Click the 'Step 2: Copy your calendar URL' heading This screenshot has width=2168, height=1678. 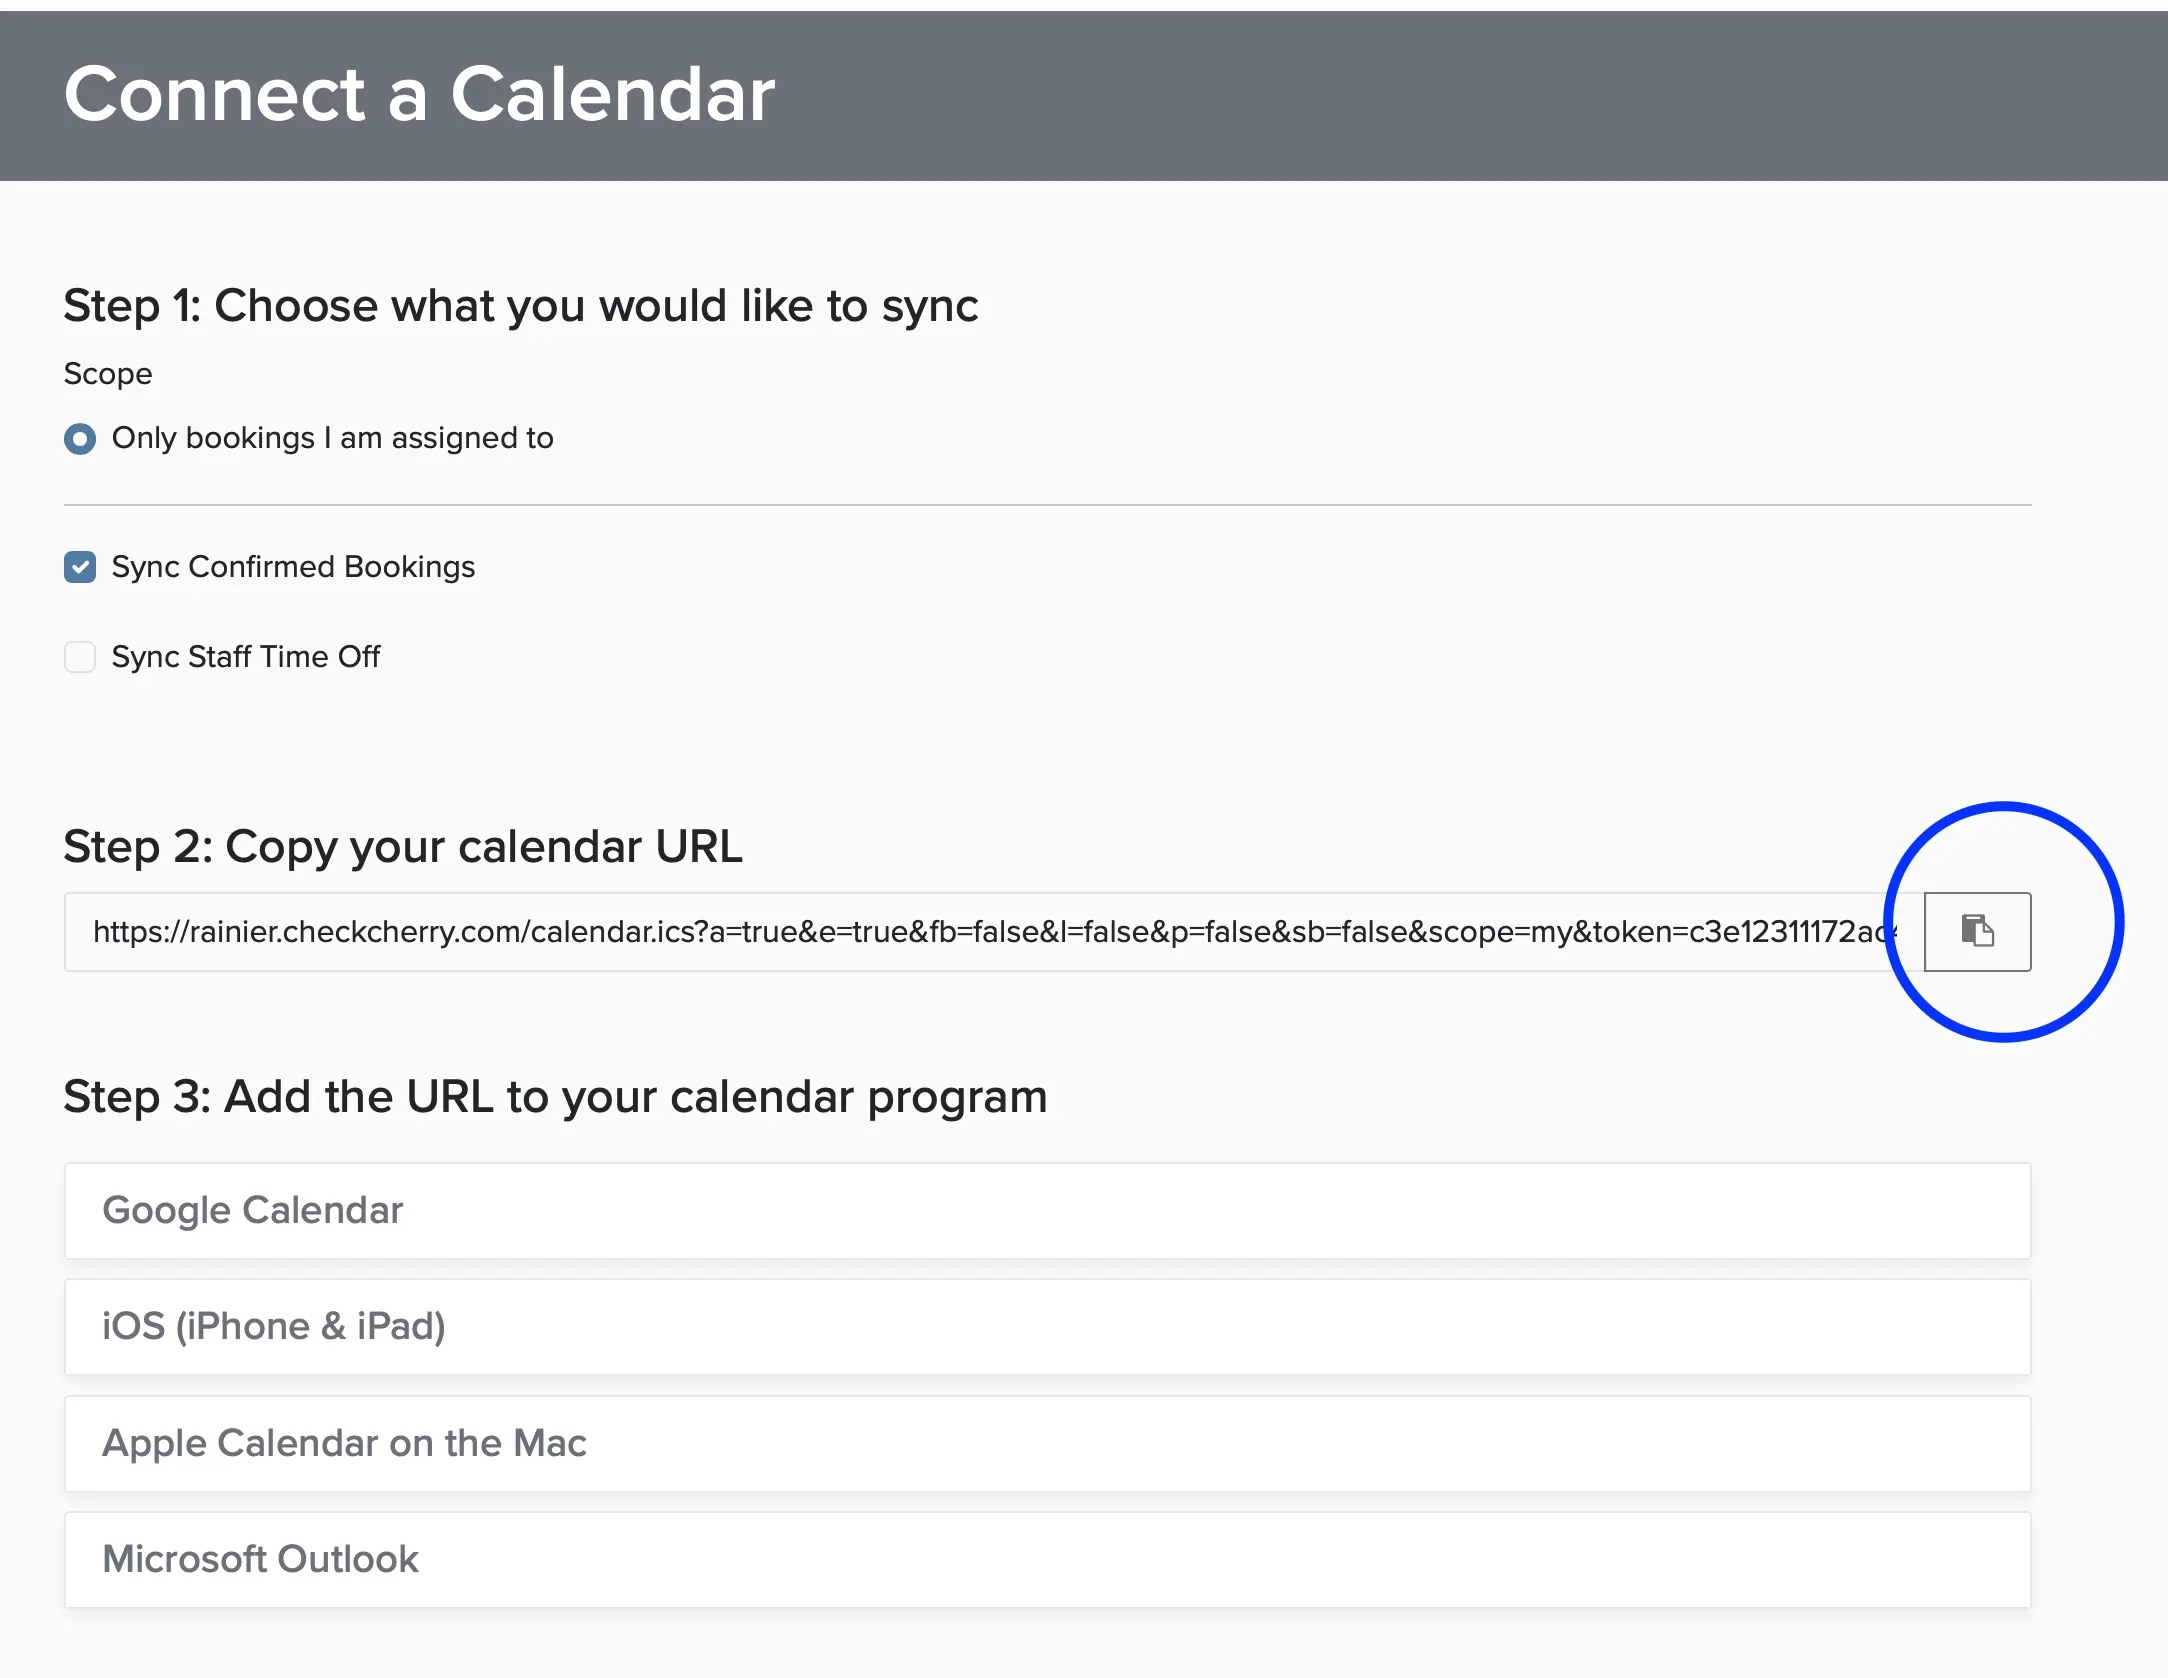pos(403,847)
